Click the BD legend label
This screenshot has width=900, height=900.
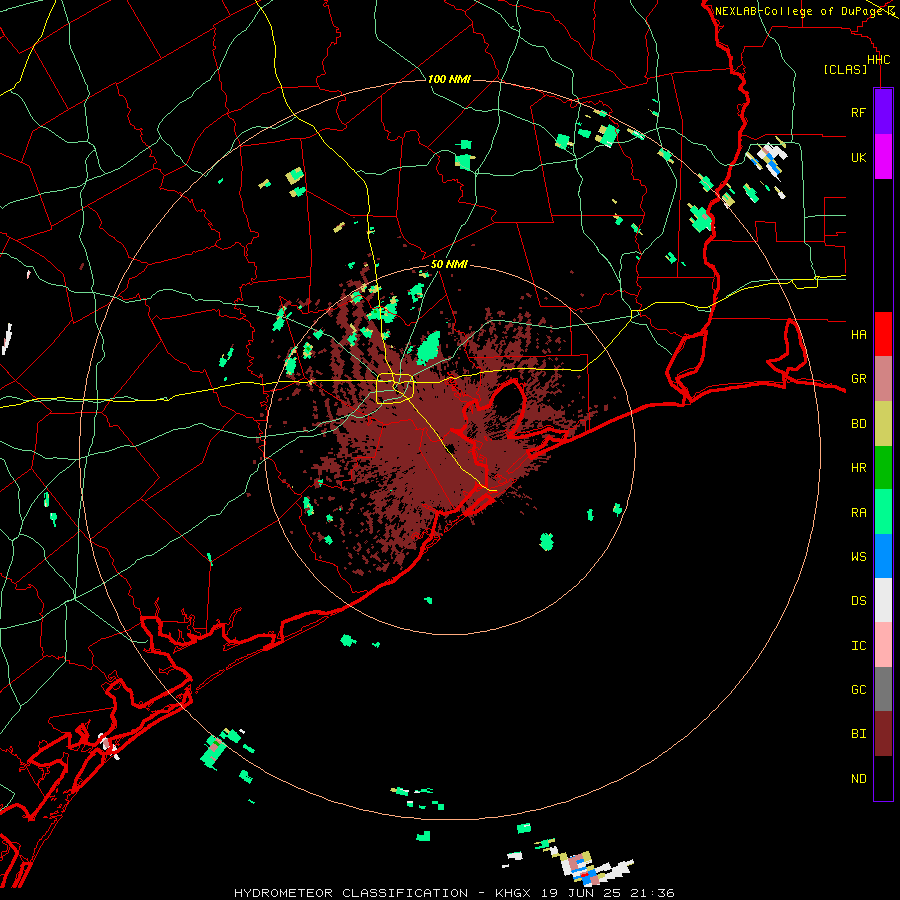point(858,424)
